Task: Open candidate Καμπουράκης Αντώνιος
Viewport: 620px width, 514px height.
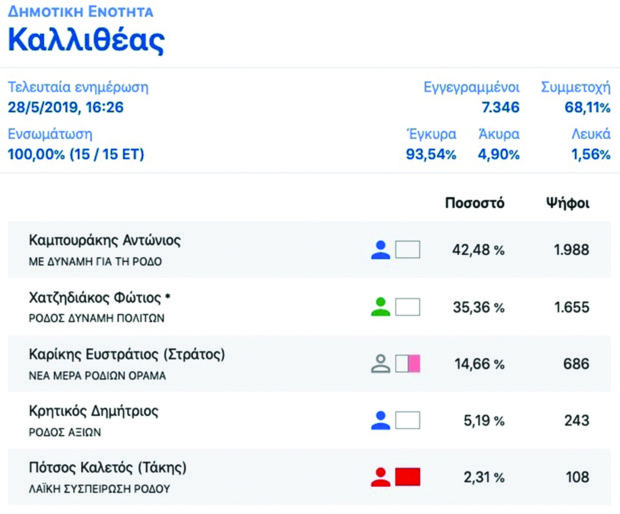Action: pyautogui.click(x=105, y=240)
